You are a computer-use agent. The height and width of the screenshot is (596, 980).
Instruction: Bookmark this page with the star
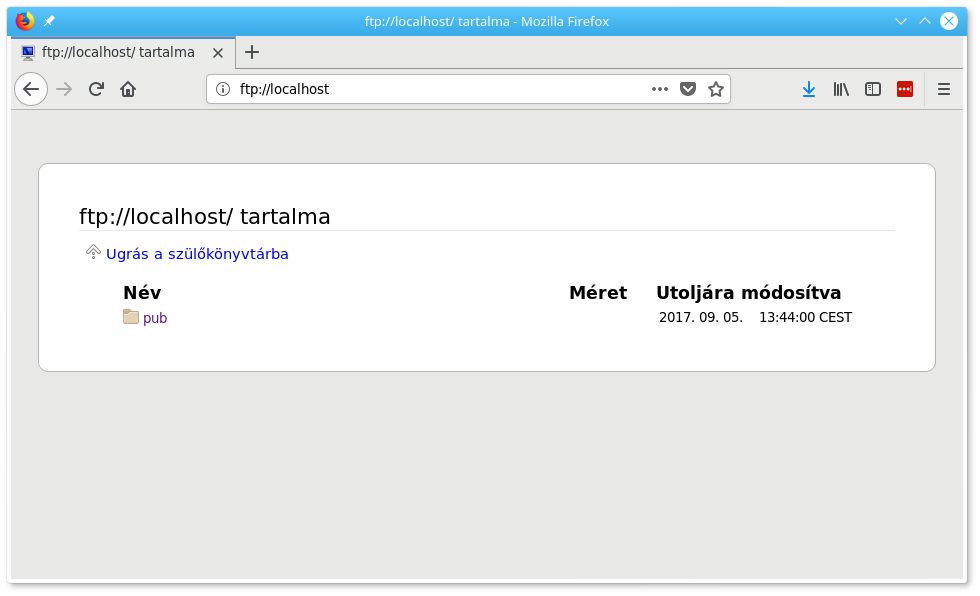pos(716,89)
